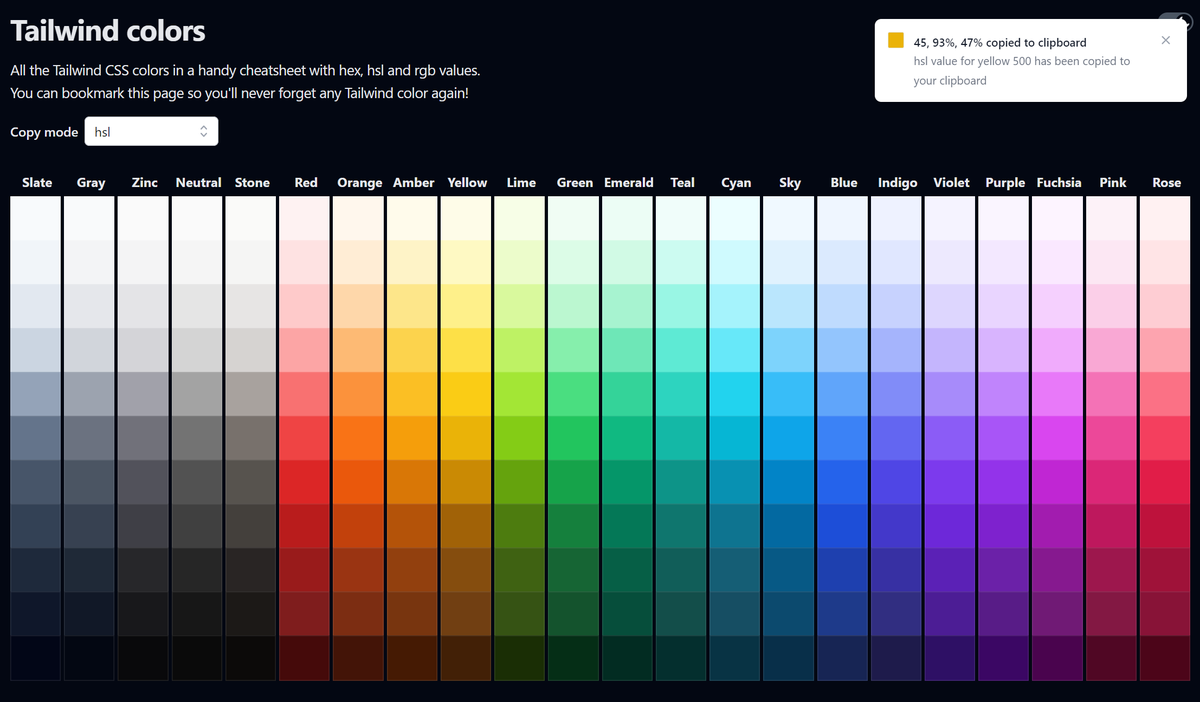This screenshot has width=1200, height=702.
Task: Click the yellow square icon in the notification
Action: click(896, 41)
